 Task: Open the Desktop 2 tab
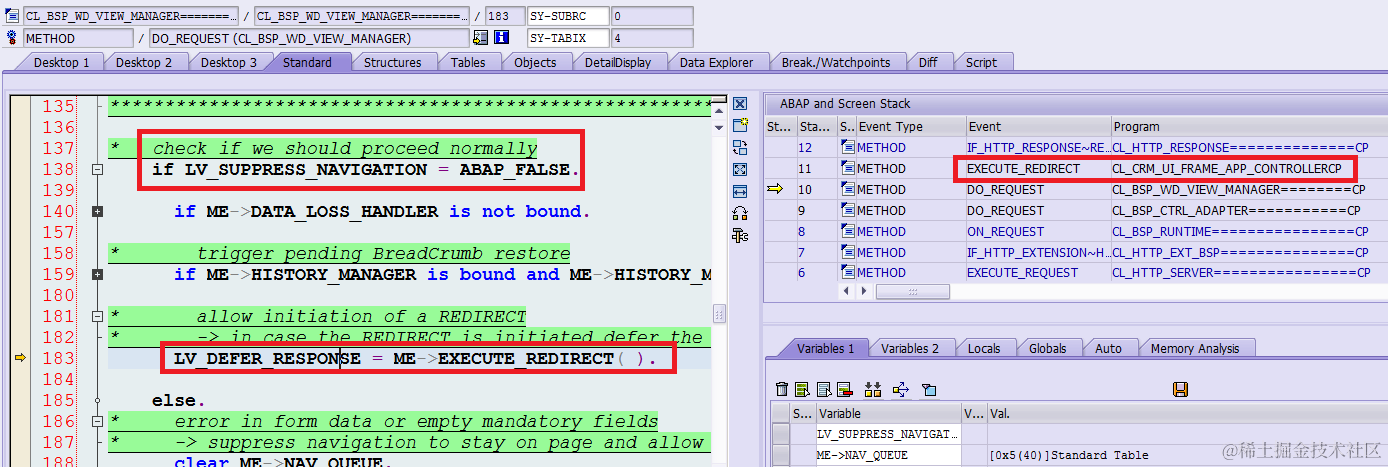(144, 62)
